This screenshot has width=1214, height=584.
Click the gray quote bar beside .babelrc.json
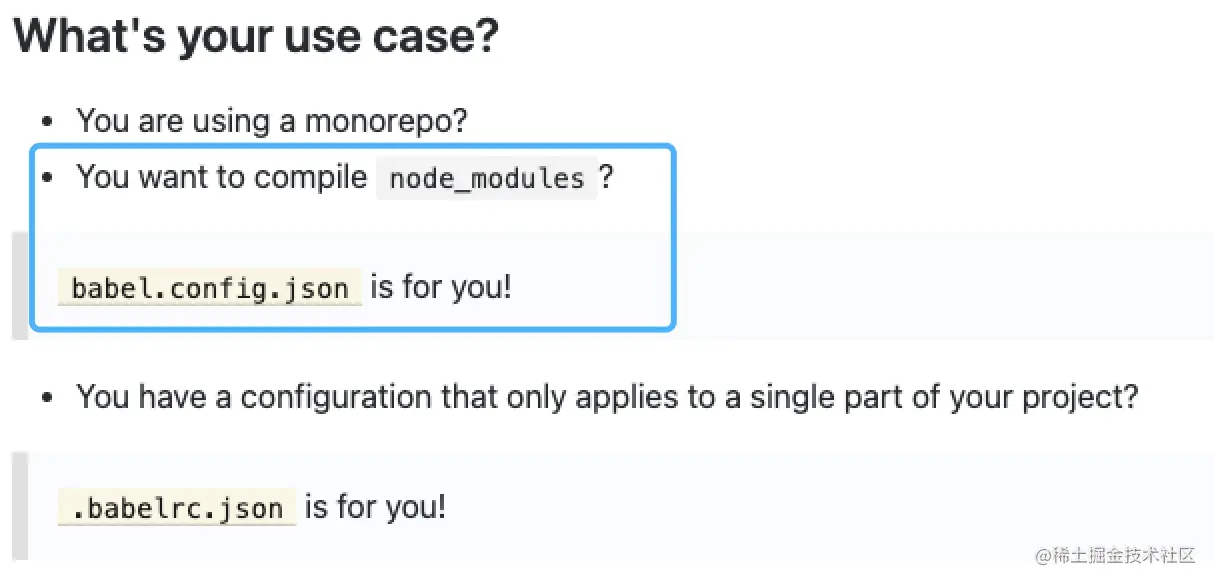point(19,506)
